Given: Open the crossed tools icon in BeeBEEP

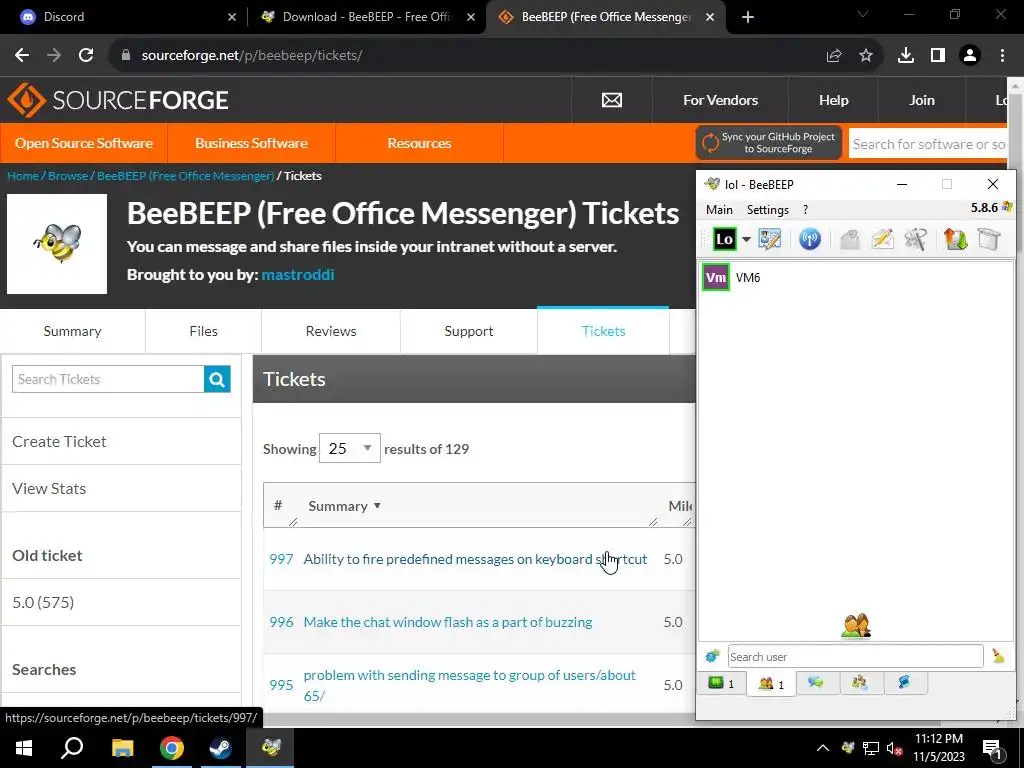Looking at the screenshot, I should click(916, 239).
